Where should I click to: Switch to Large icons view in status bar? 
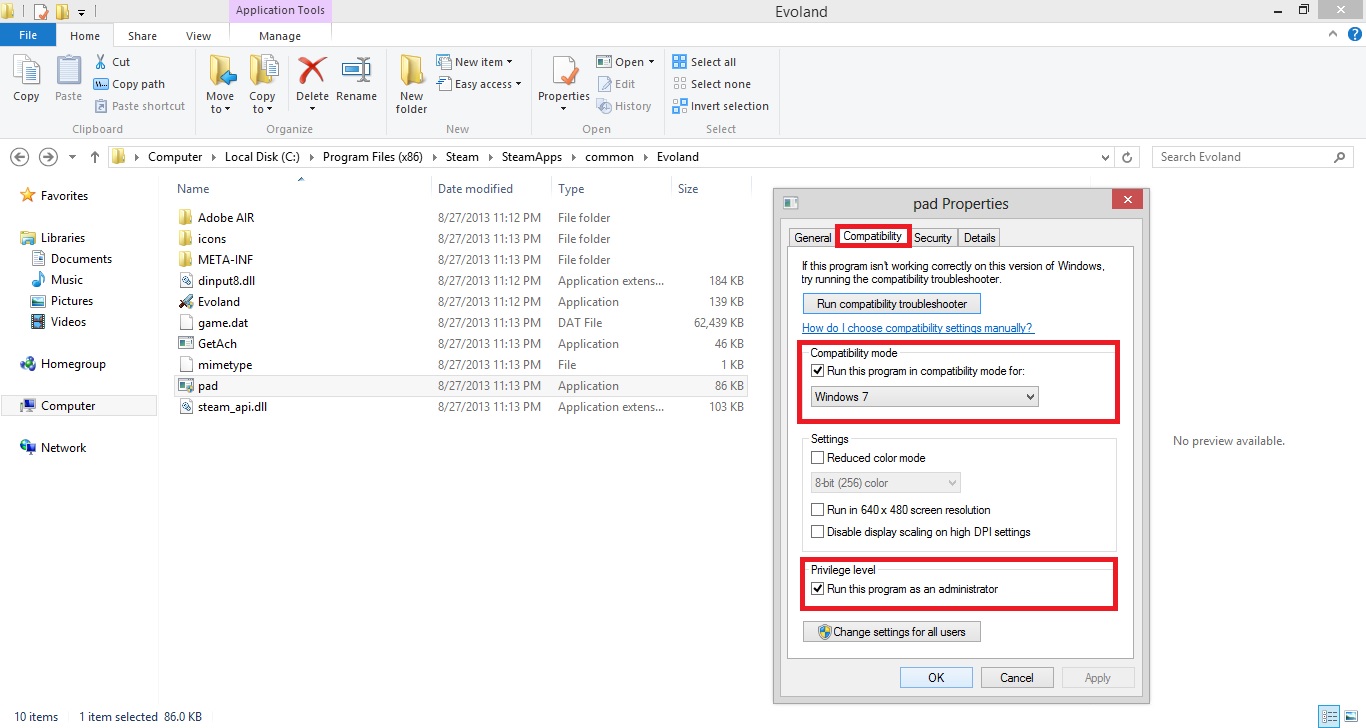(1350, 716)
